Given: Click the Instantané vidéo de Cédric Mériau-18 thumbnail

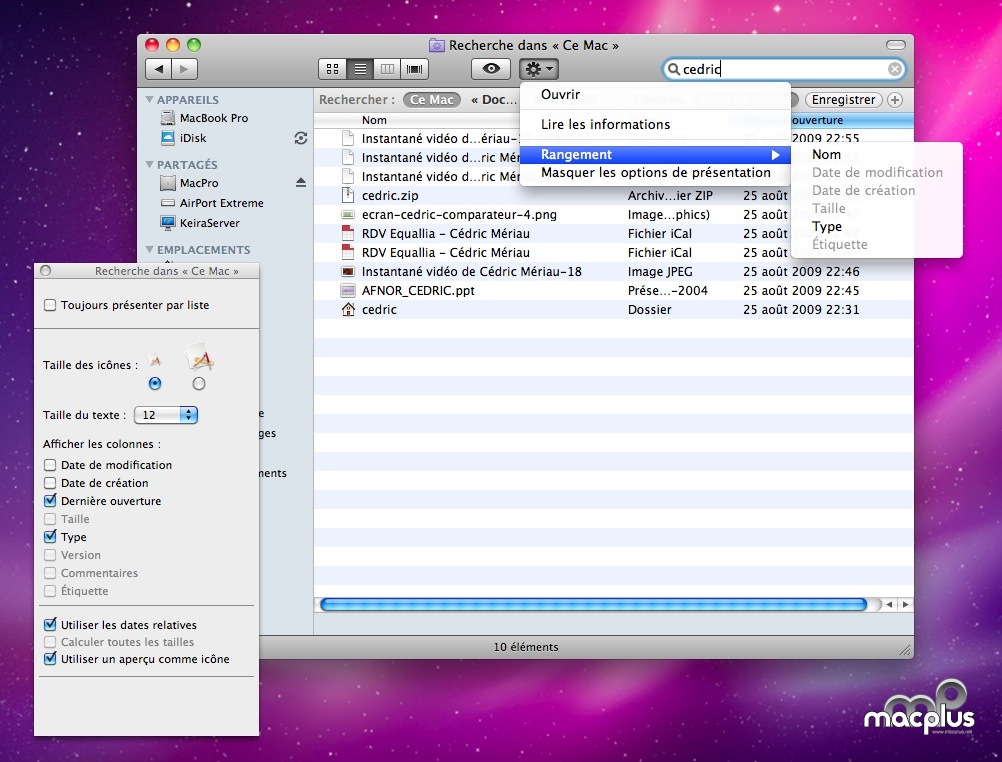Looking at the screenshot, I should [x=348, y=271].
